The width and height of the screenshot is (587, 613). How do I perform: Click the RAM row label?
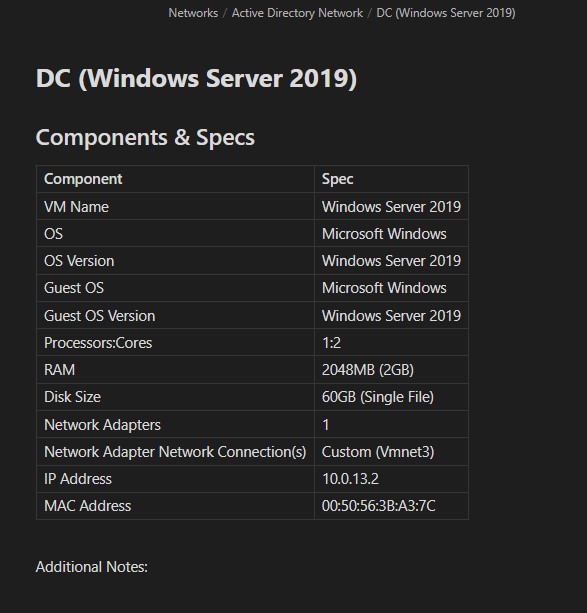pos(59,370)
